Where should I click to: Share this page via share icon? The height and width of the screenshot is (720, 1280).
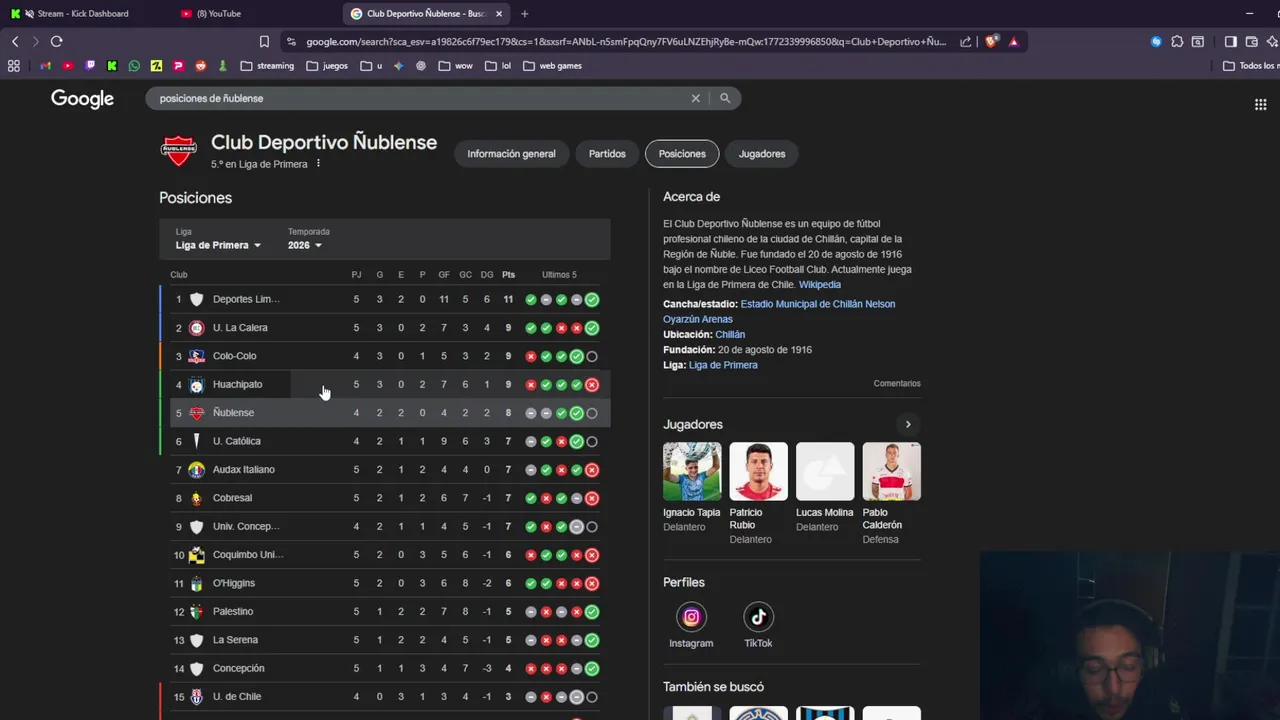pyautogui.click(x=966, y=41)
